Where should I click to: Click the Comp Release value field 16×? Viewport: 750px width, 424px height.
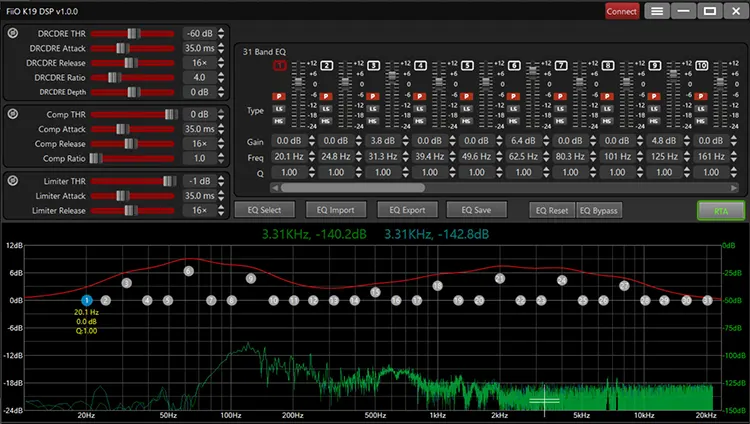point(199,144)
